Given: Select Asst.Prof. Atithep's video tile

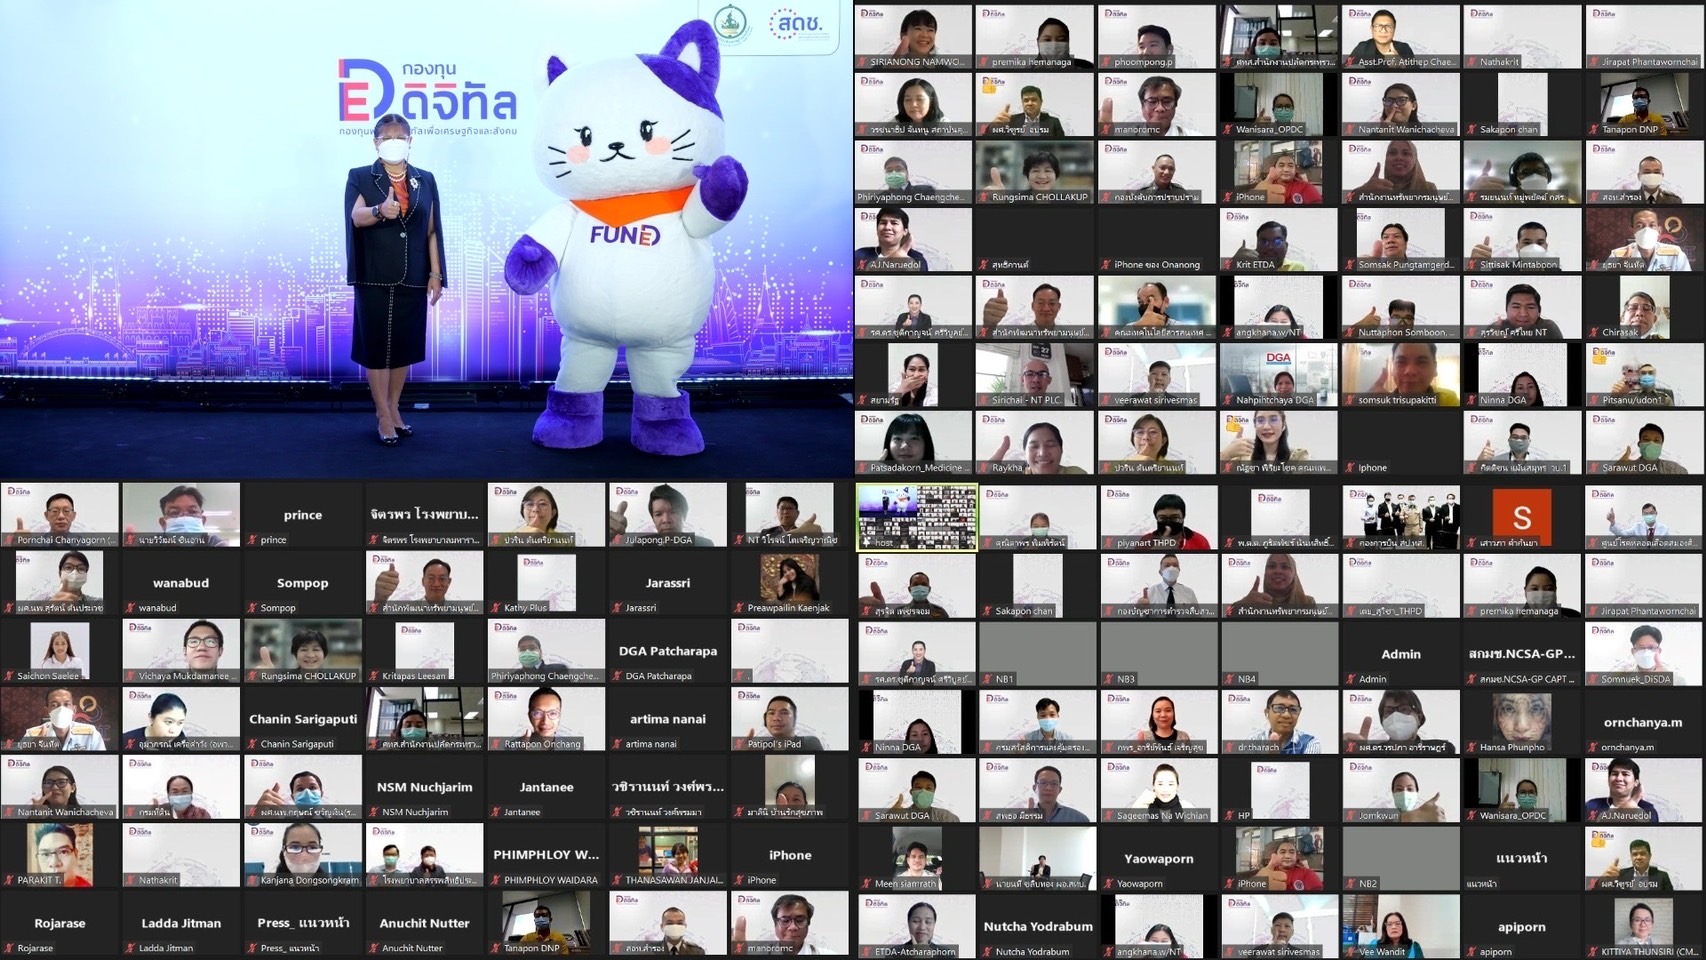Looking at the screenshot, I should click(1401, 36).
